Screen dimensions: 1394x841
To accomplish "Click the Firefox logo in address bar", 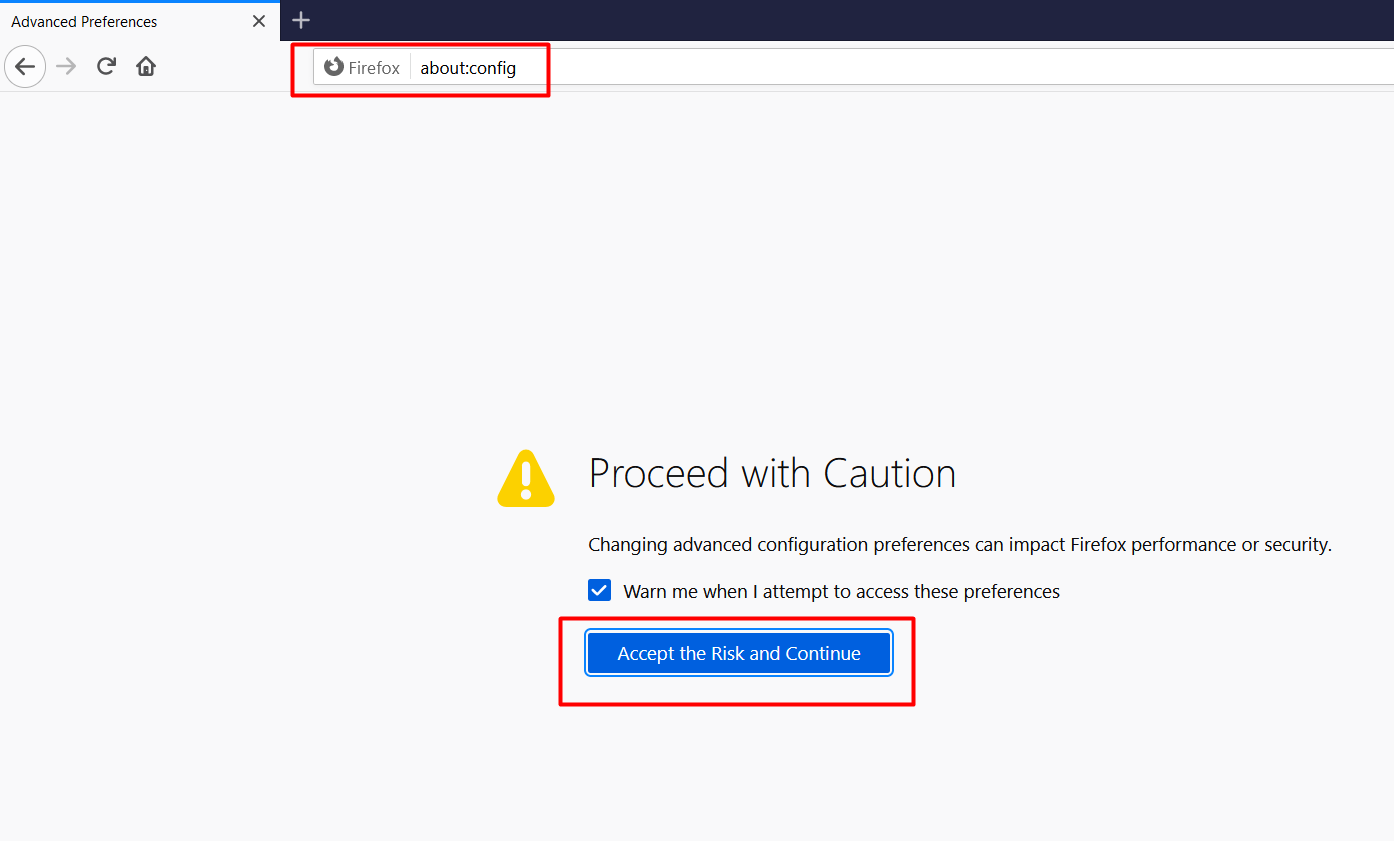I will tap(334, 67).
